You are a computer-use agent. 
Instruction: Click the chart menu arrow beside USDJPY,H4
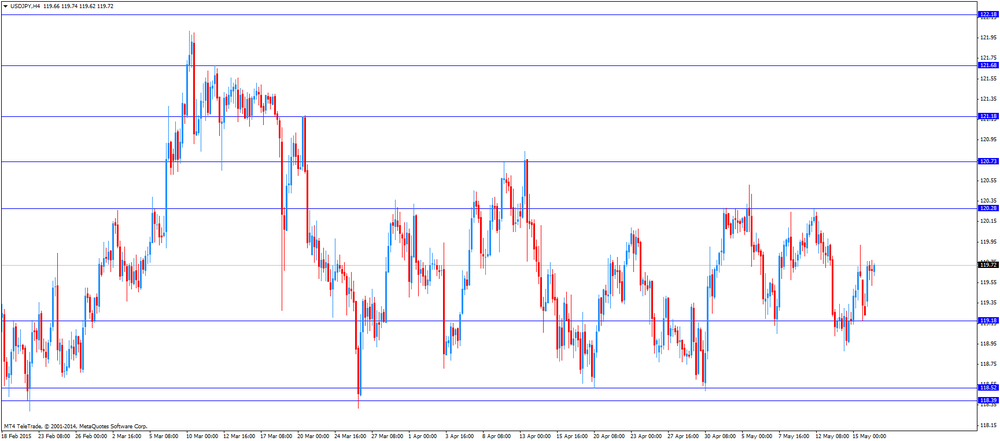pyautogui.click(x=5, y=5)
